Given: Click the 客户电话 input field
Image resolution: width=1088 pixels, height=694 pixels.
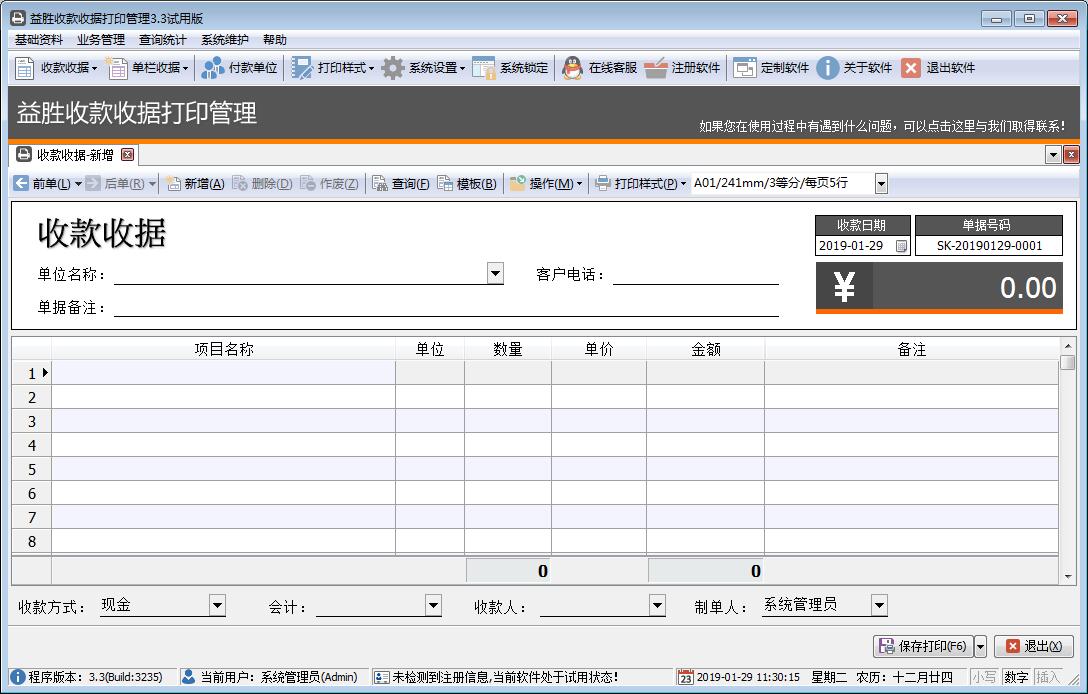Looking at the screenshot, I should click(x=695, y=274).
